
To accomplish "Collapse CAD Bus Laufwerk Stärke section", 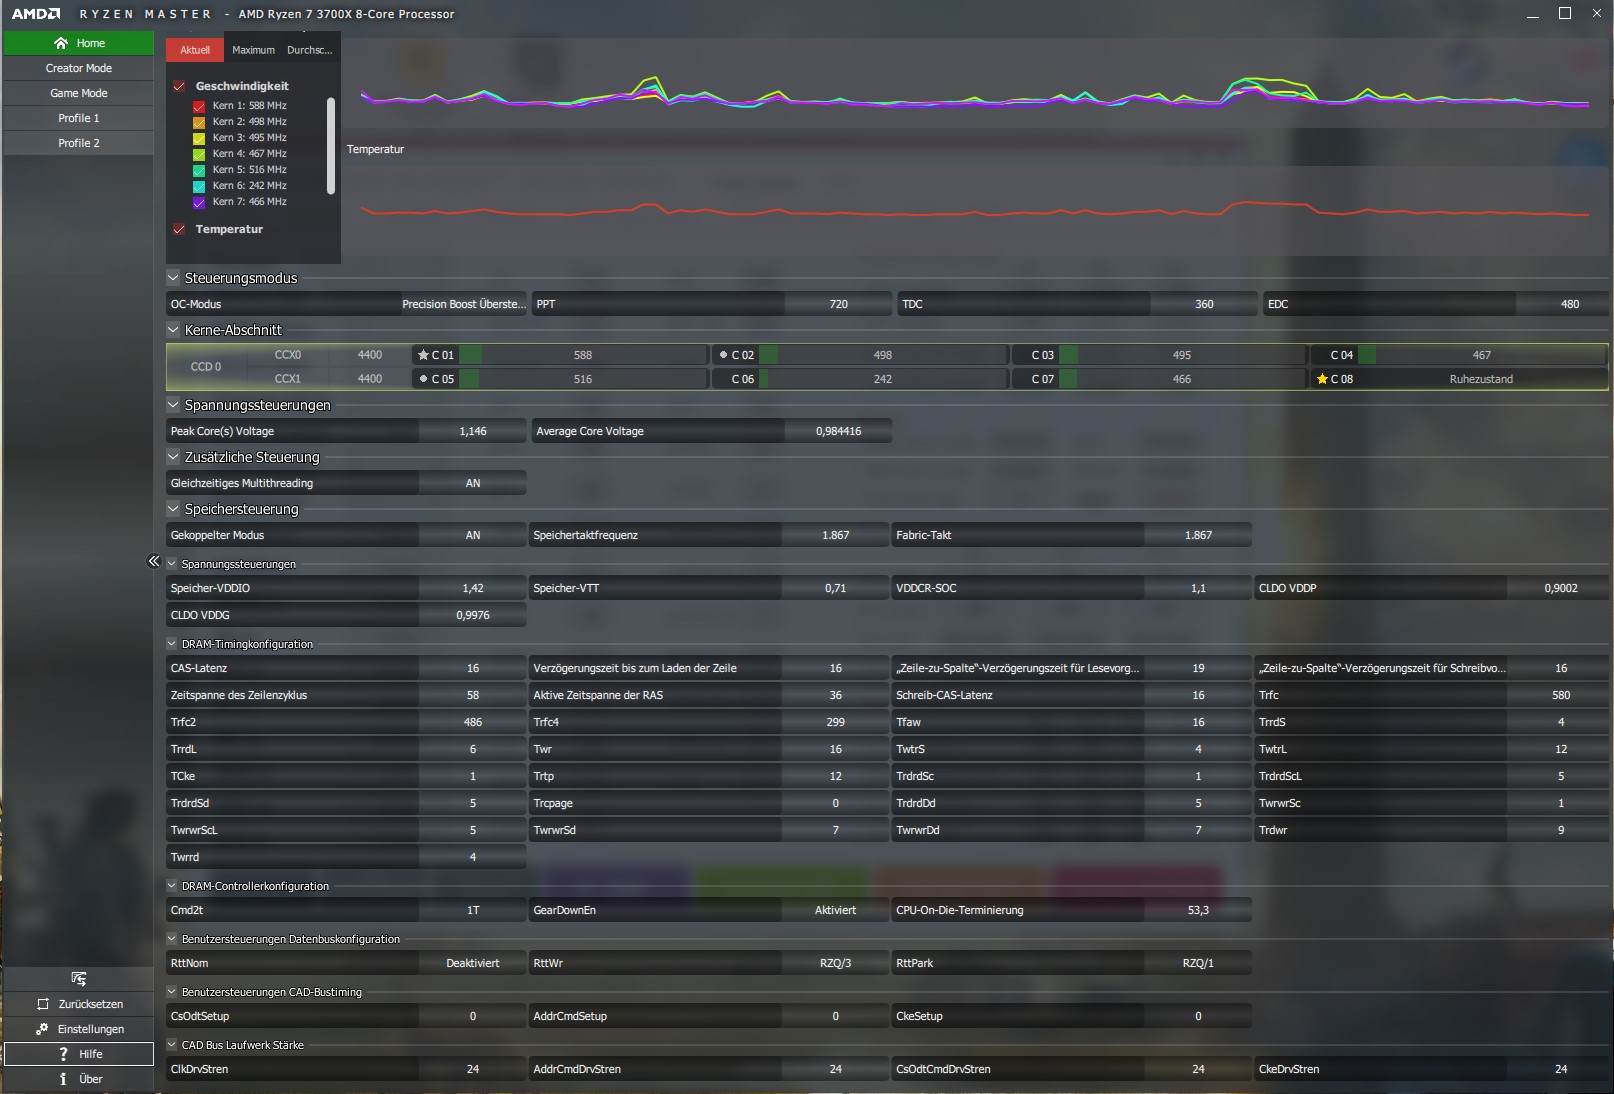I will tap(172, 1045).
